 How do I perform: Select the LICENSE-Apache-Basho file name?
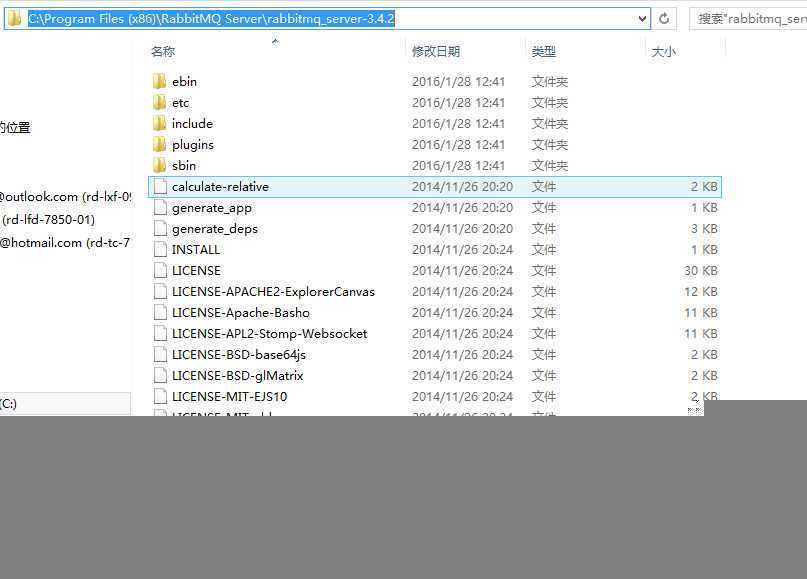(x=241, y=312)
